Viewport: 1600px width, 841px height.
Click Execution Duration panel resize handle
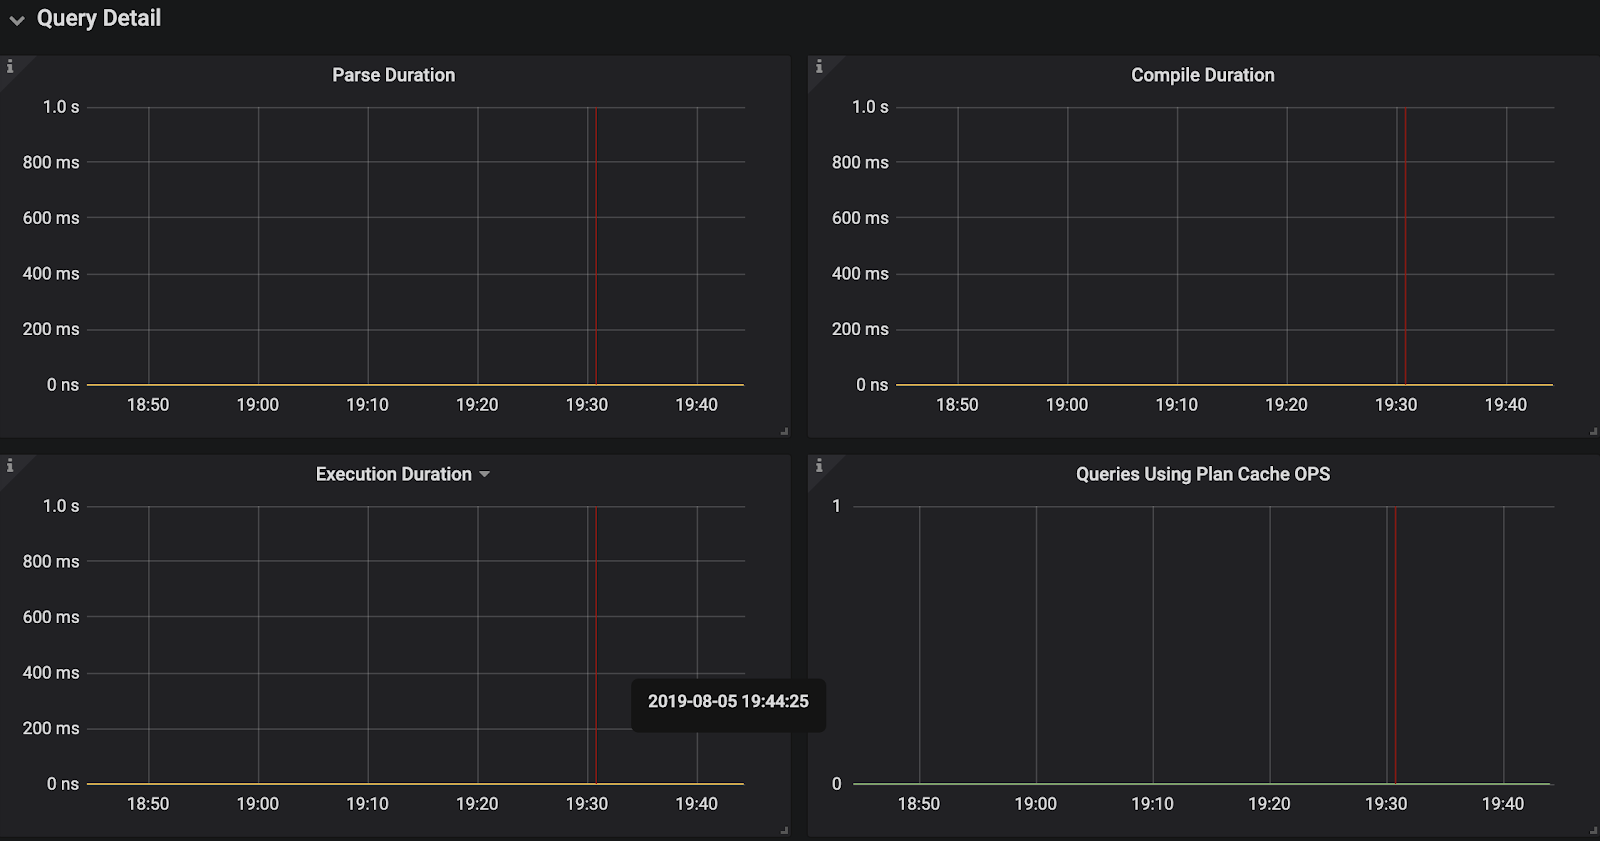[x=784, y=830]
